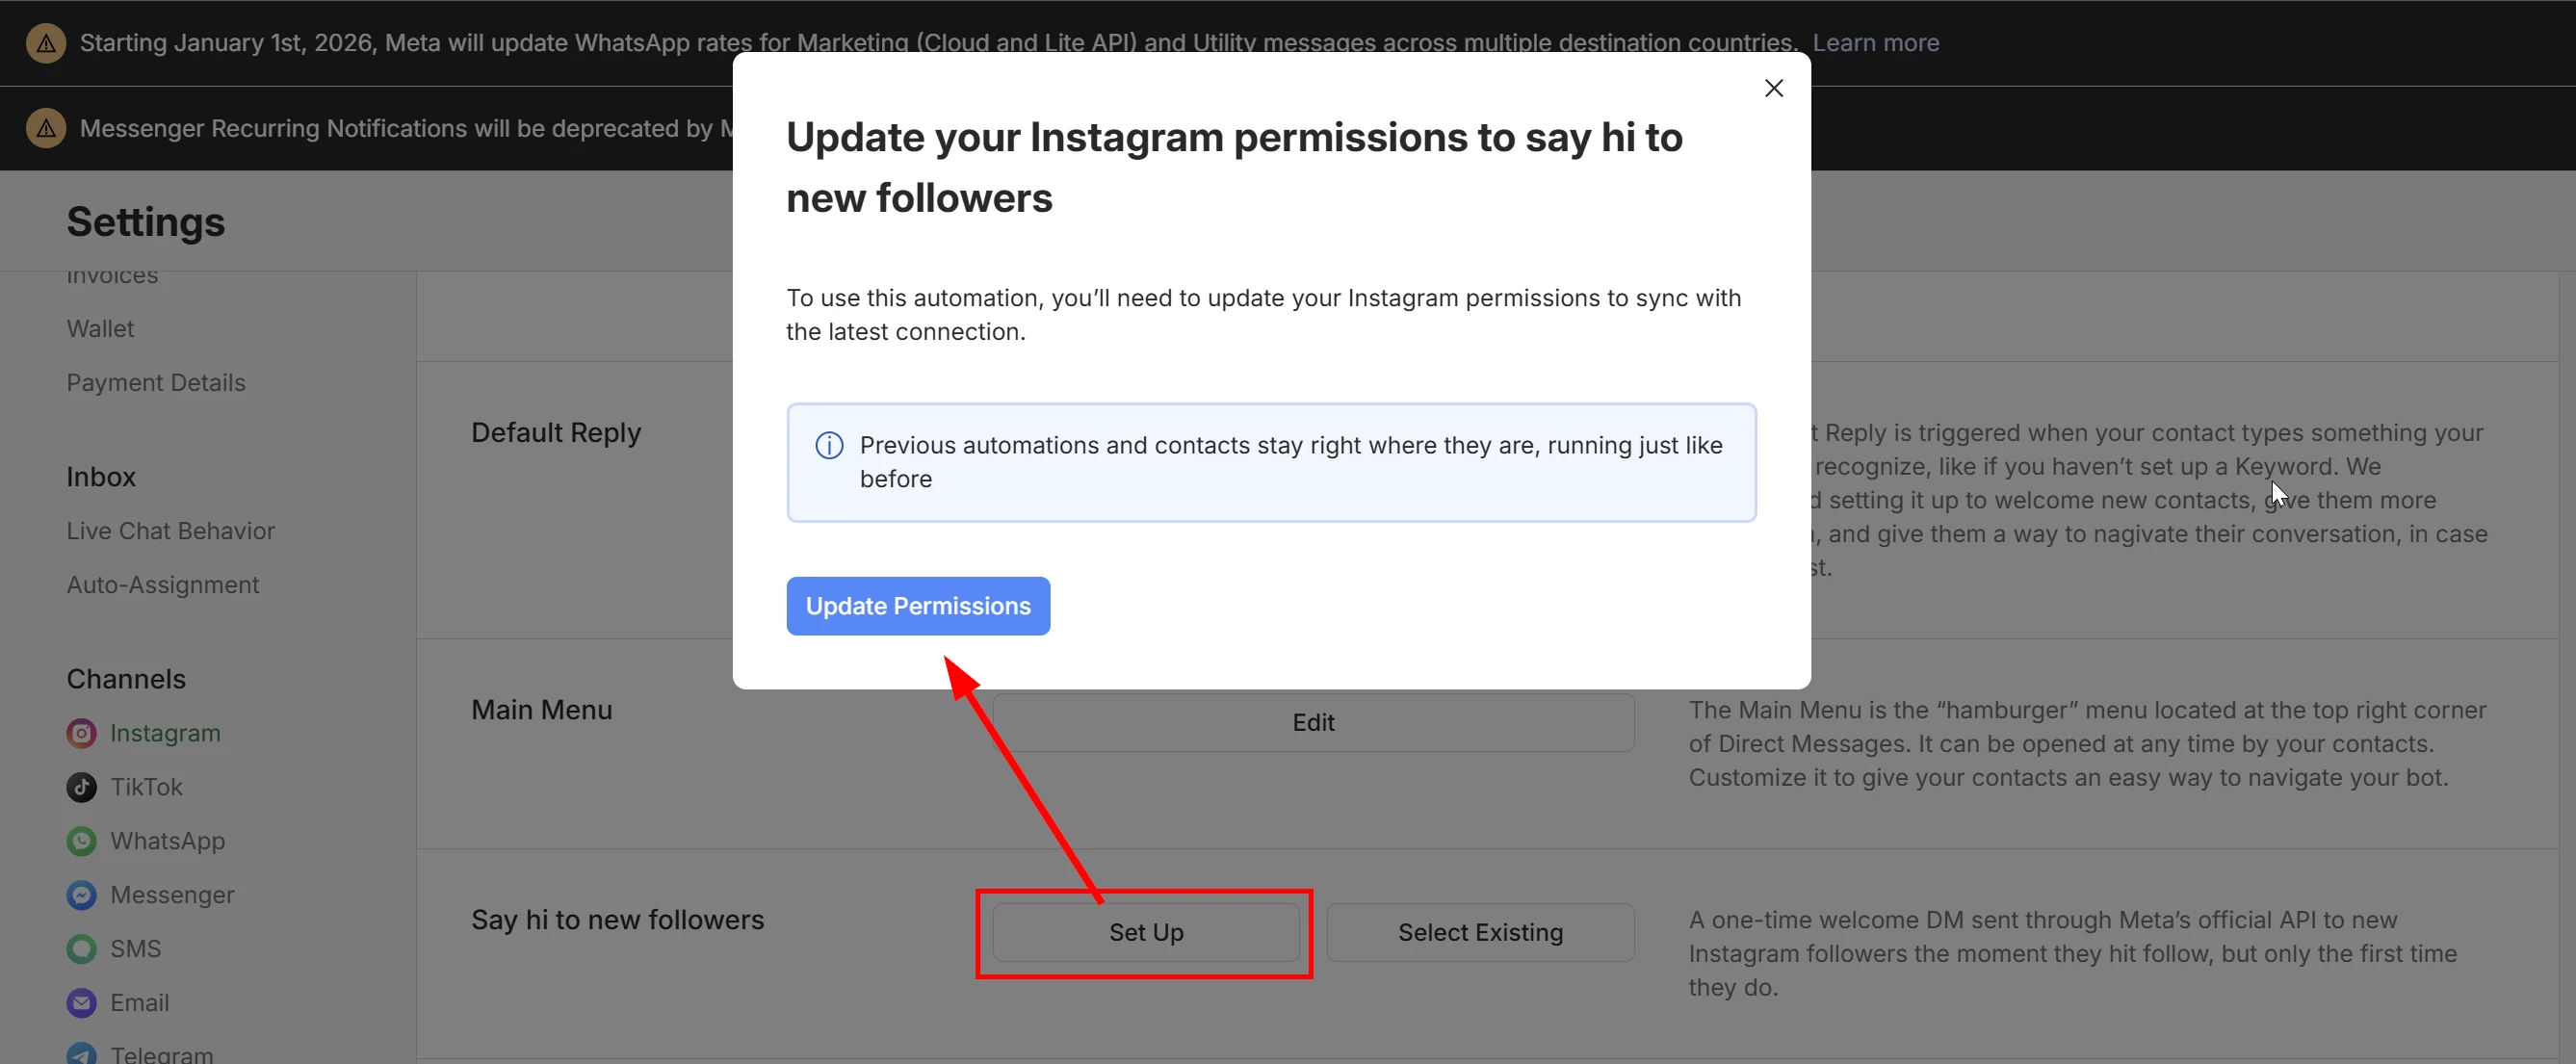Viewport: 2576px width, 1064px height.
Task: Click Set Up for new followers
Action: tap(1145, 932)
